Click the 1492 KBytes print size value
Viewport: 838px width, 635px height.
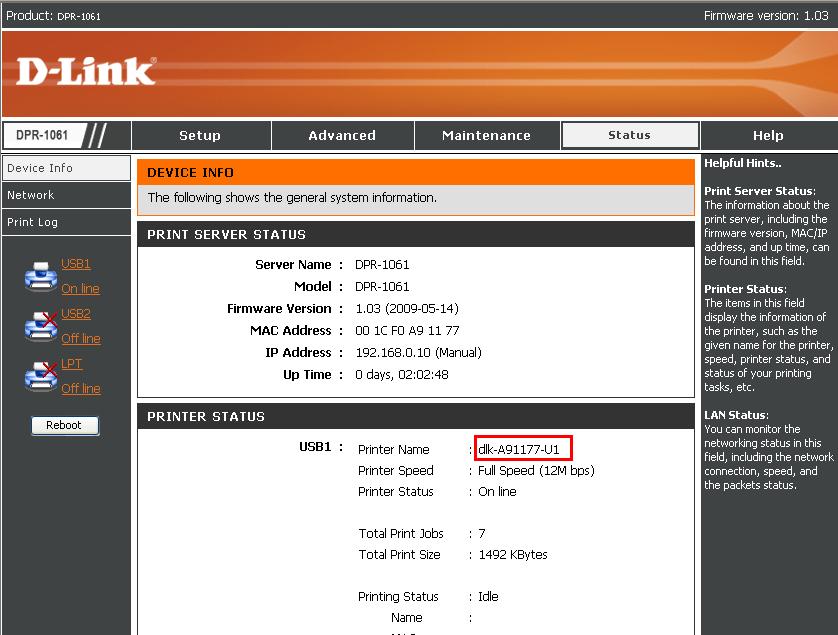click(x=513, y=555)
